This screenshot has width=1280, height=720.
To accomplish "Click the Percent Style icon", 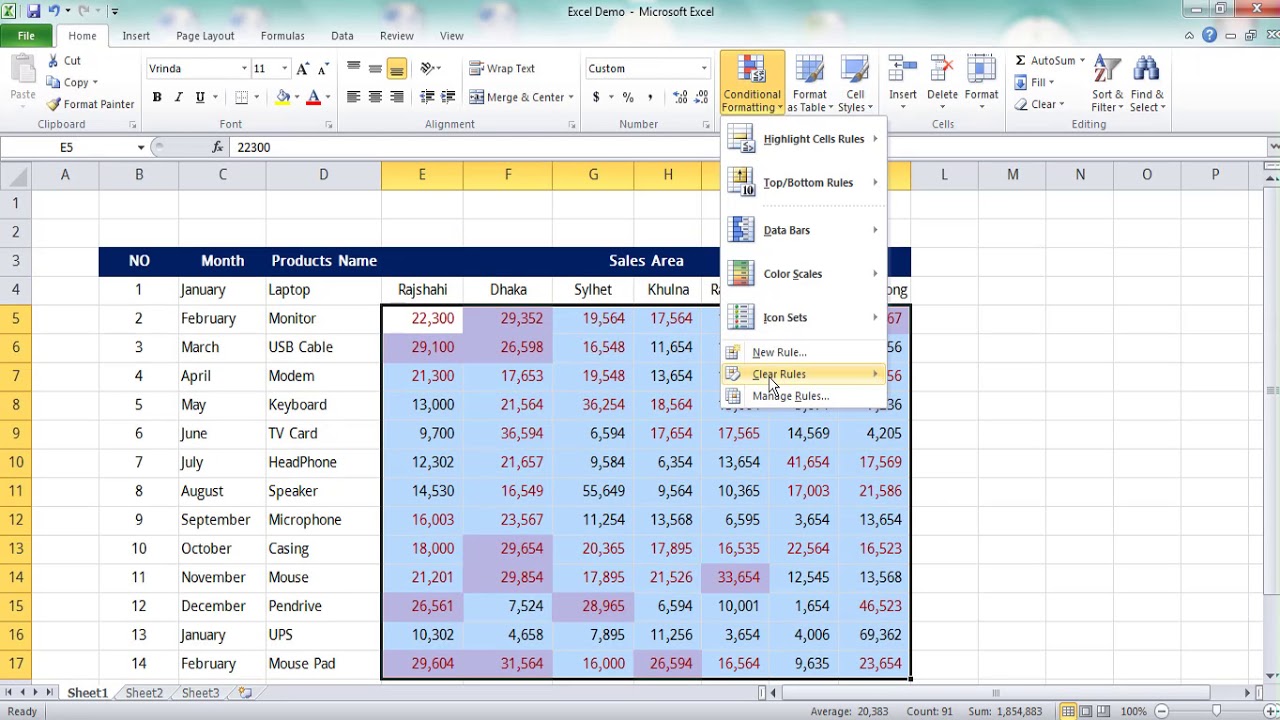I will [628, 97].
